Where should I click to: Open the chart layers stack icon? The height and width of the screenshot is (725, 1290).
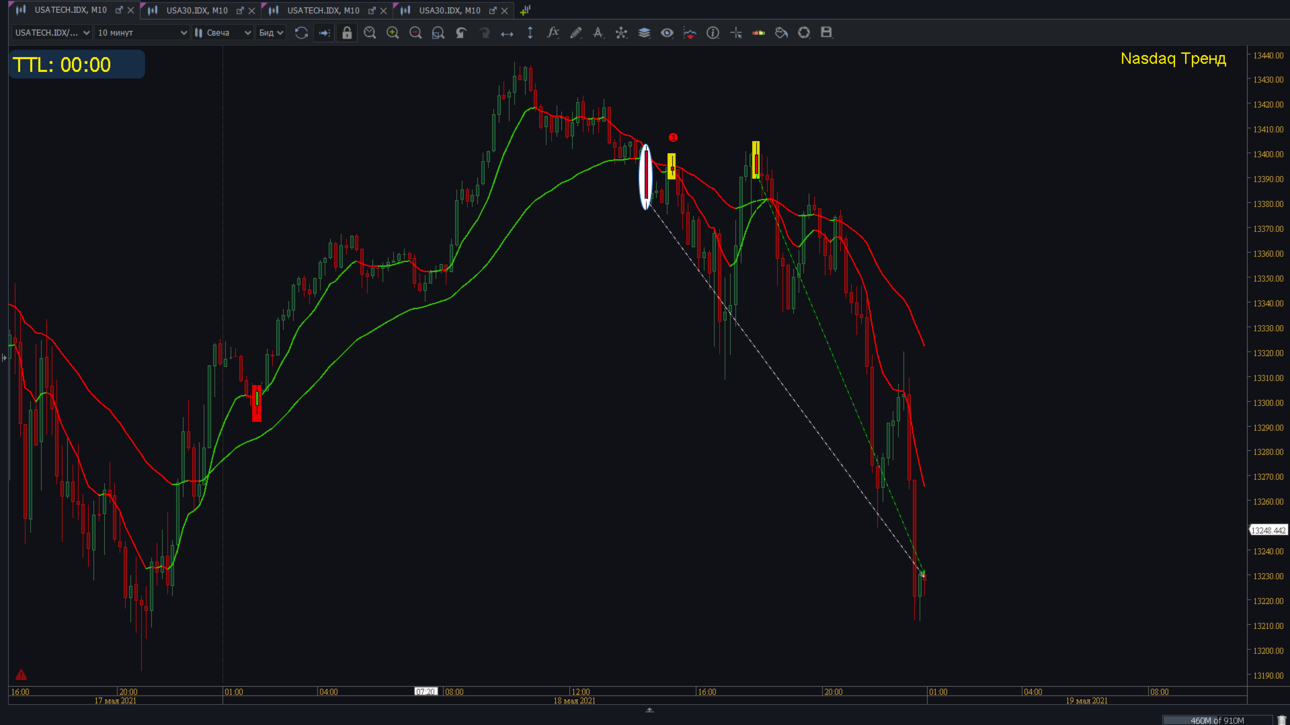644,33
